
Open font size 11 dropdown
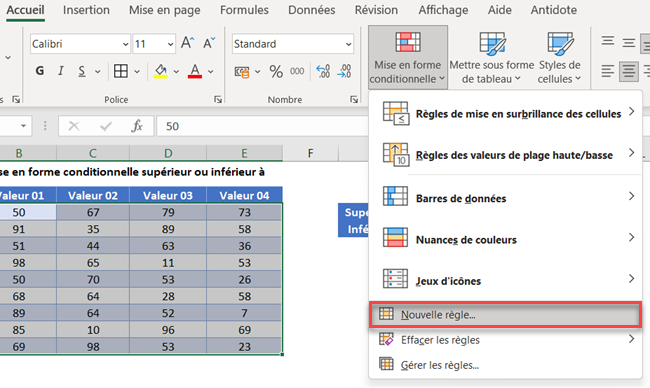(170, 44)
